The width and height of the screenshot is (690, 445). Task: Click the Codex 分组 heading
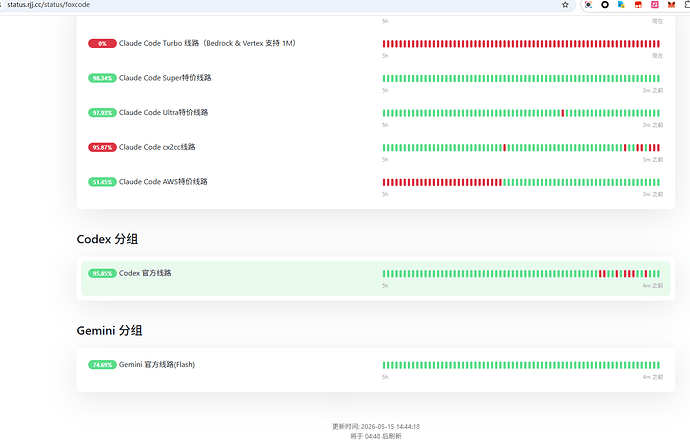tap(107, 239)
